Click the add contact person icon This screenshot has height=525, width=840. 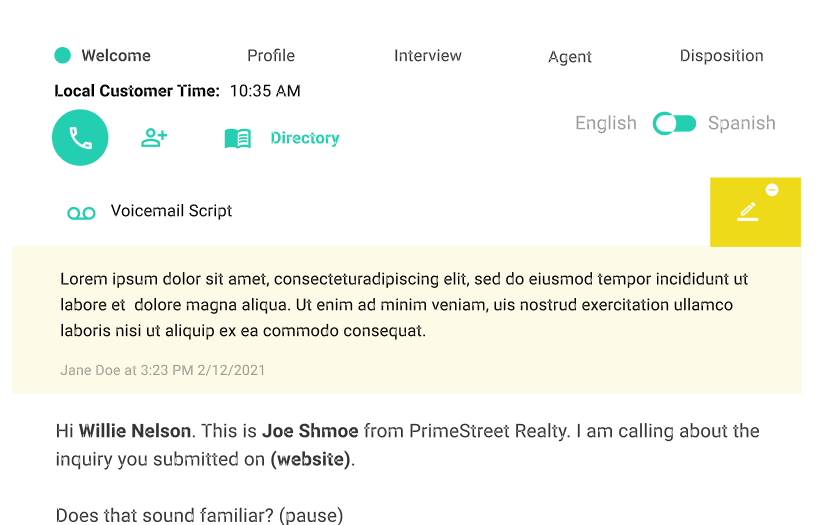[154, 138]
